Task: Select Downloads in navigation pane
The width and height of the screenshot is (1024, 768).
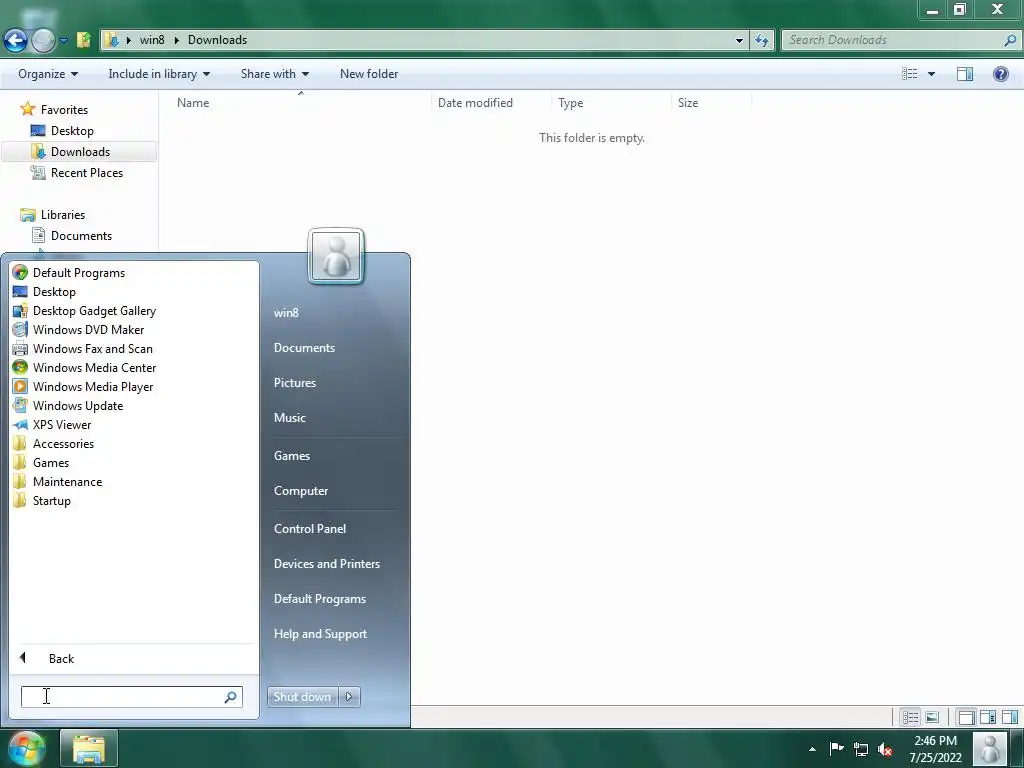Action: (x=80, y=152)
